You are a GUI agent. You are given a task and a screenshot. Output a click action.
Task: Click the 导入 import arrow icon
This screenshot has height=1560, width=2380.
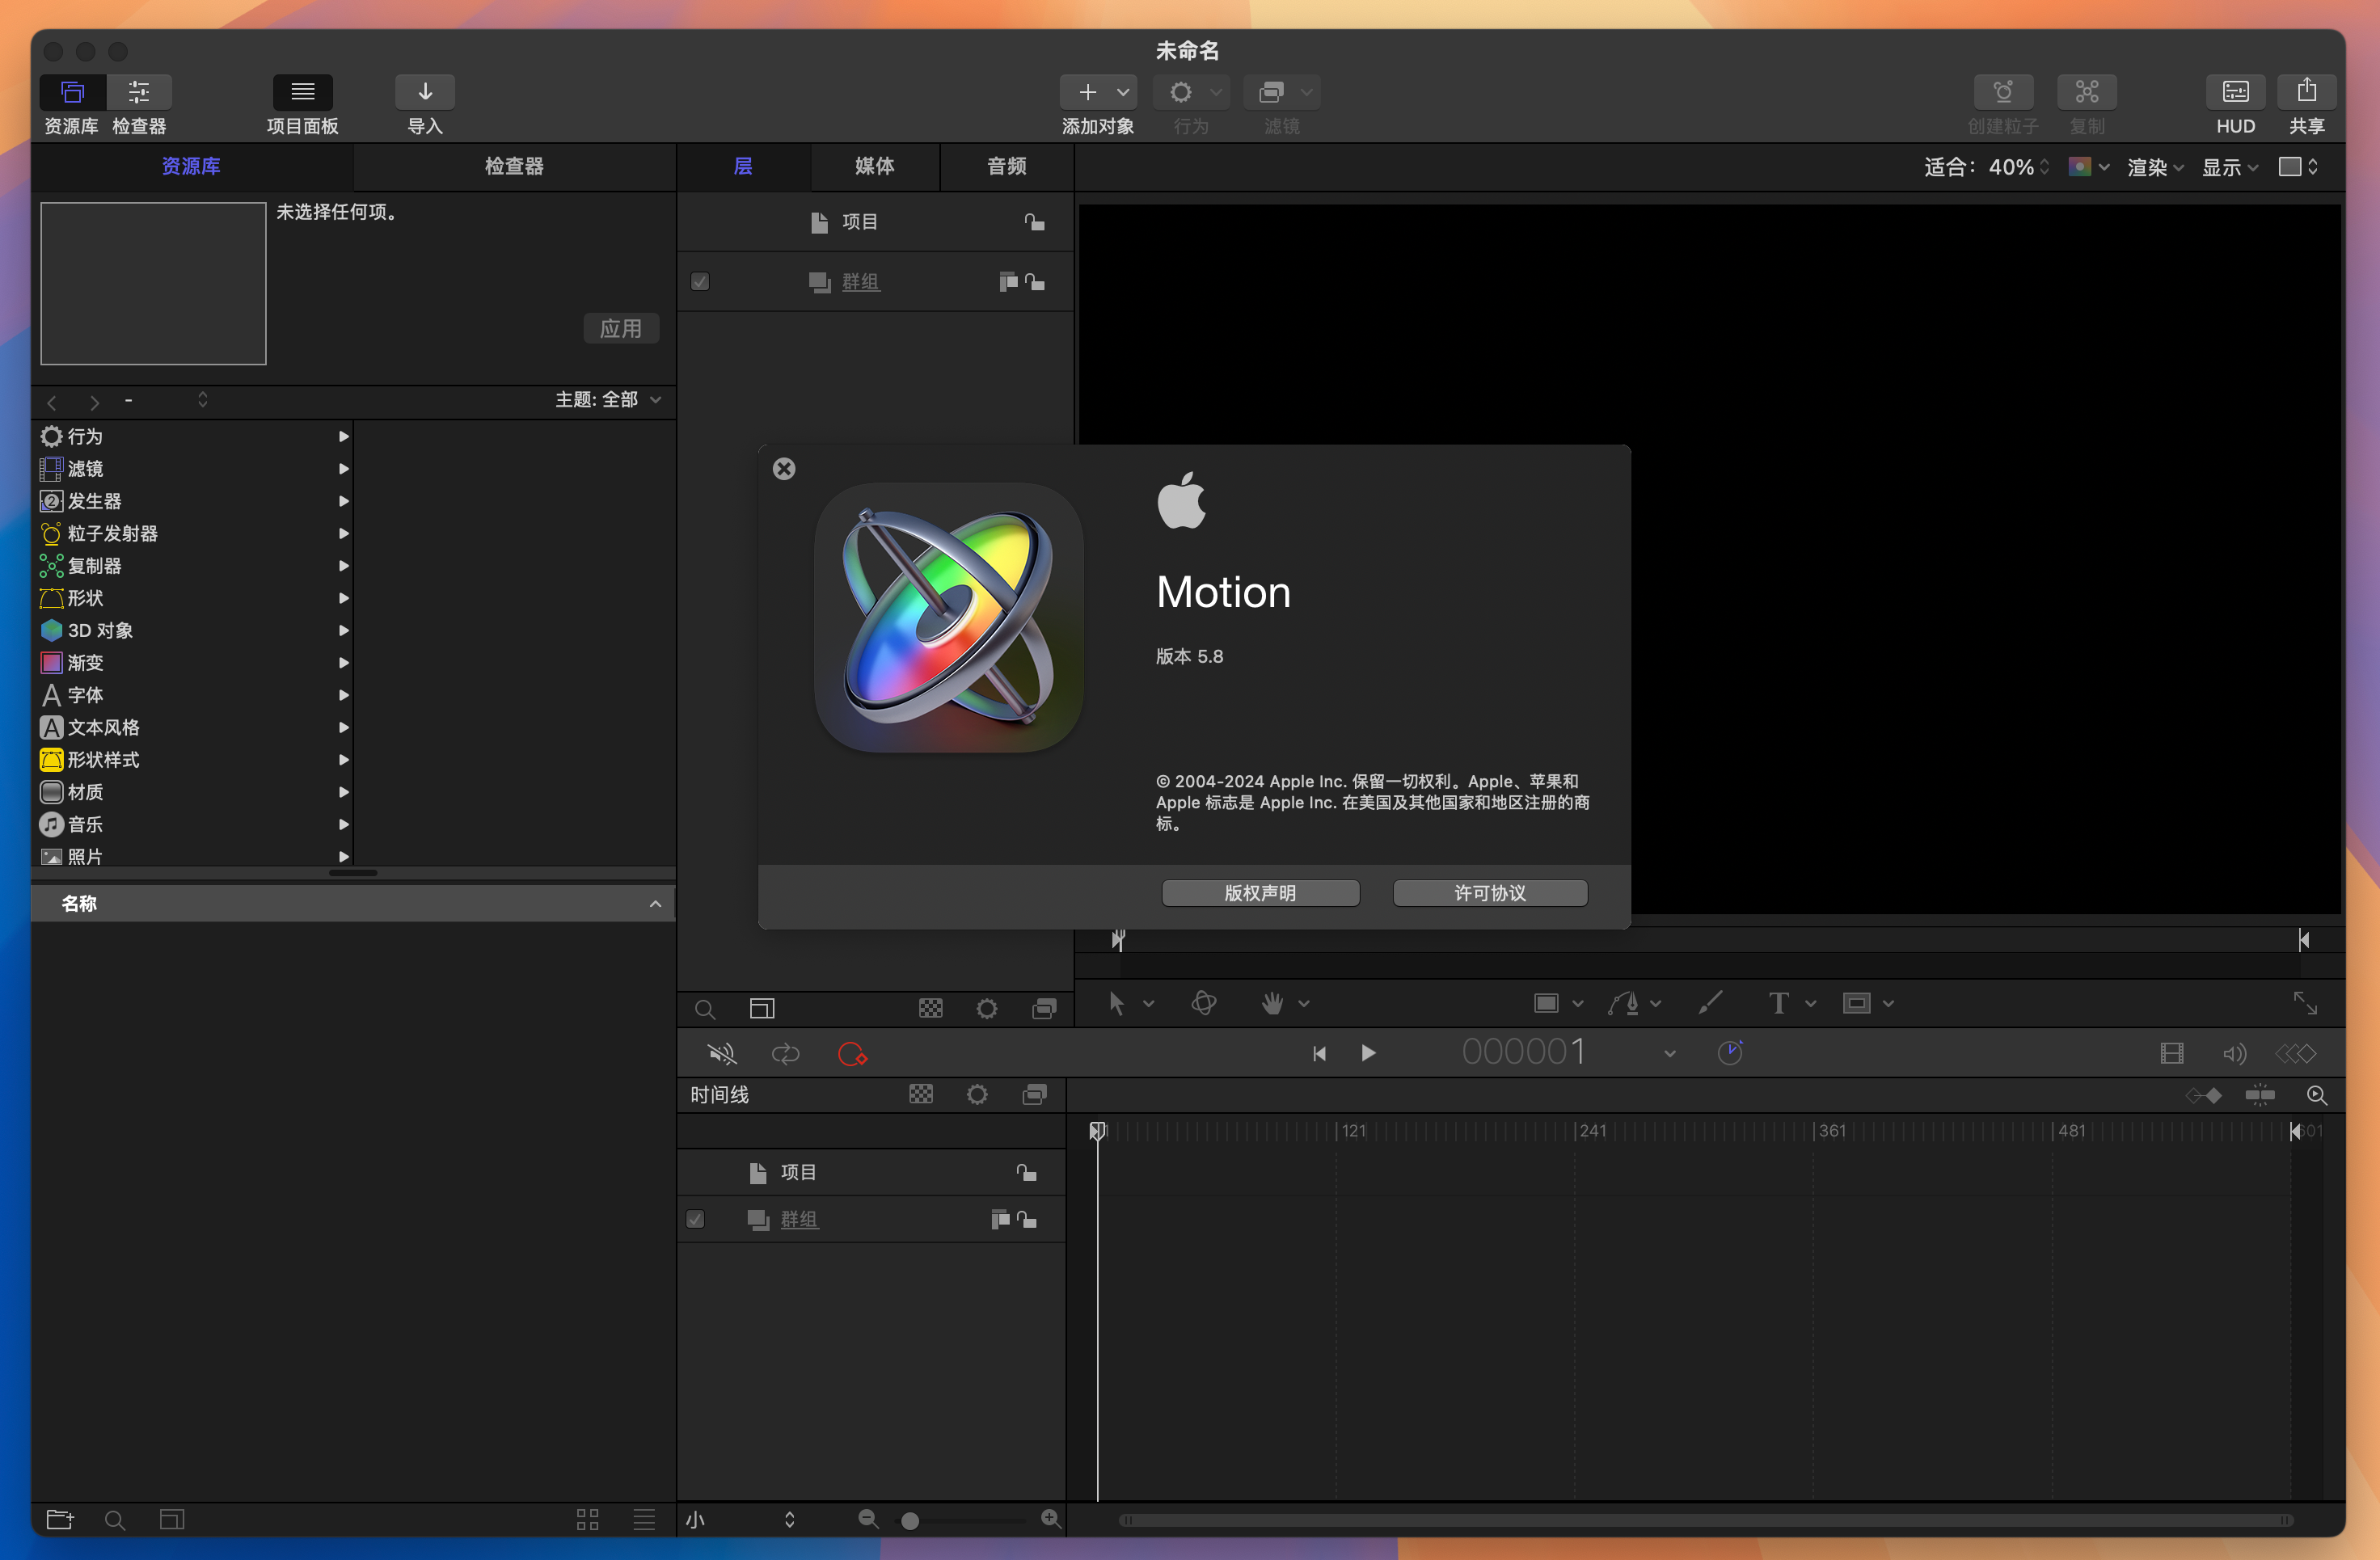point(425,92)
